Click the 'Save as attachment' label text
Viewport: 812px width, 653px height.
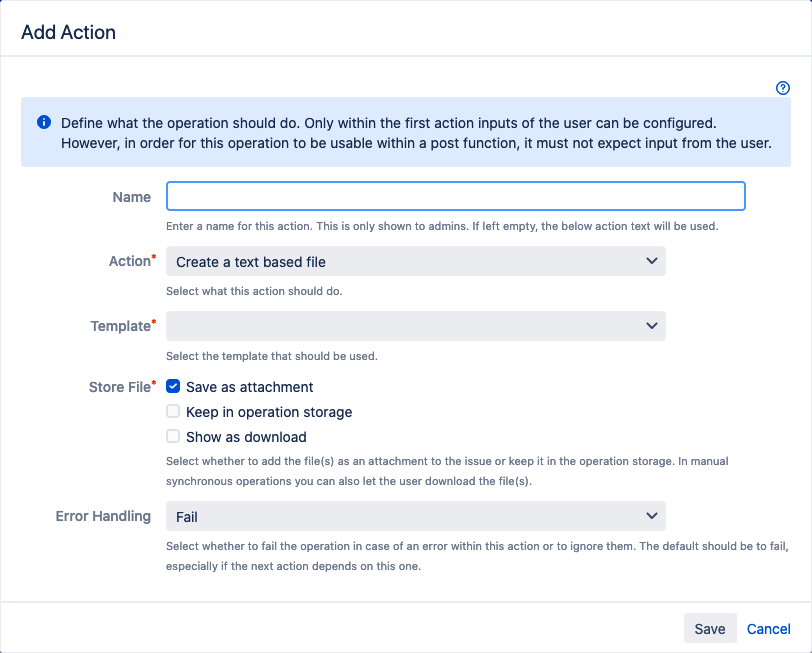(249, 387)
